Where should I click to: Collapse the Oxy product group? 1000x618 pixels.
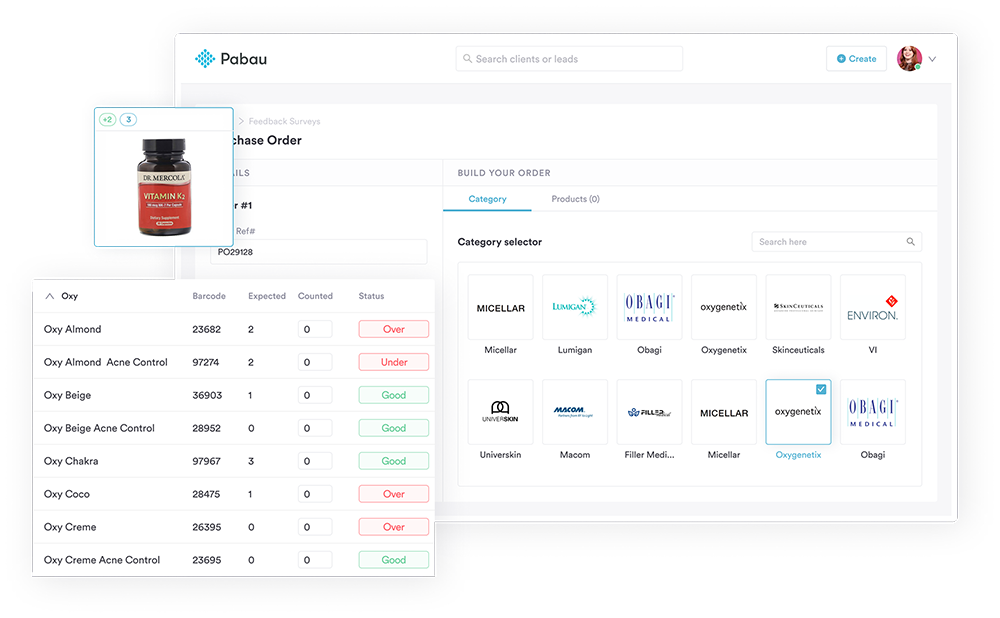pyautogui.click(x=50, y=296)
